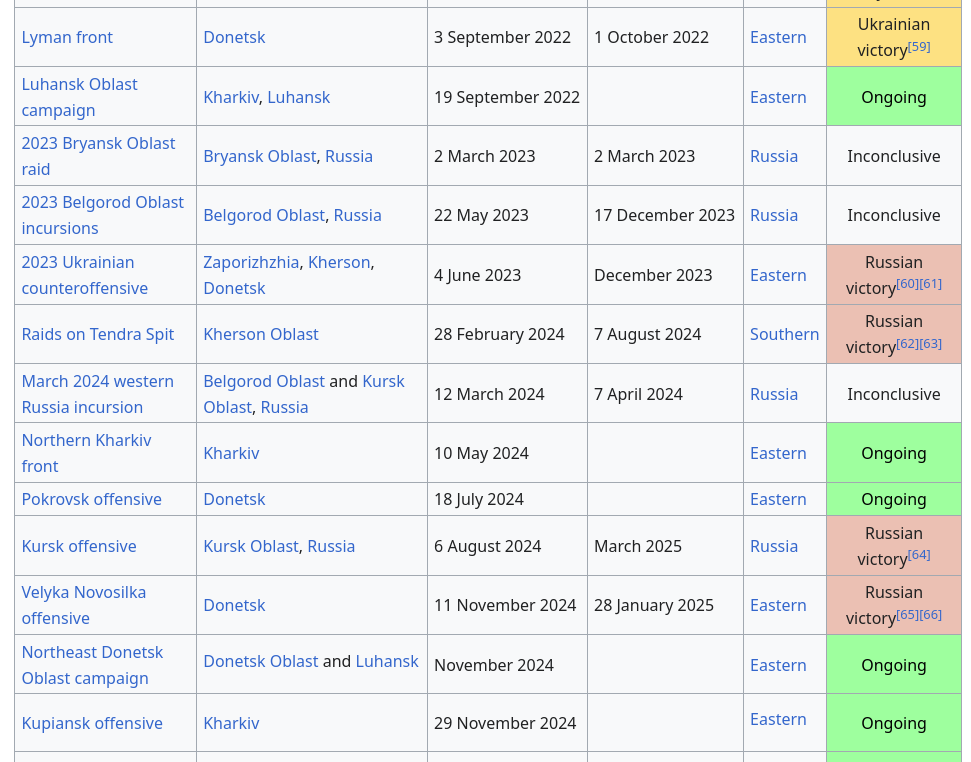Click Donetsk link in Pokrovsk offensive row
The height and width of the screenshot is (762, 971).
(234, 499)
